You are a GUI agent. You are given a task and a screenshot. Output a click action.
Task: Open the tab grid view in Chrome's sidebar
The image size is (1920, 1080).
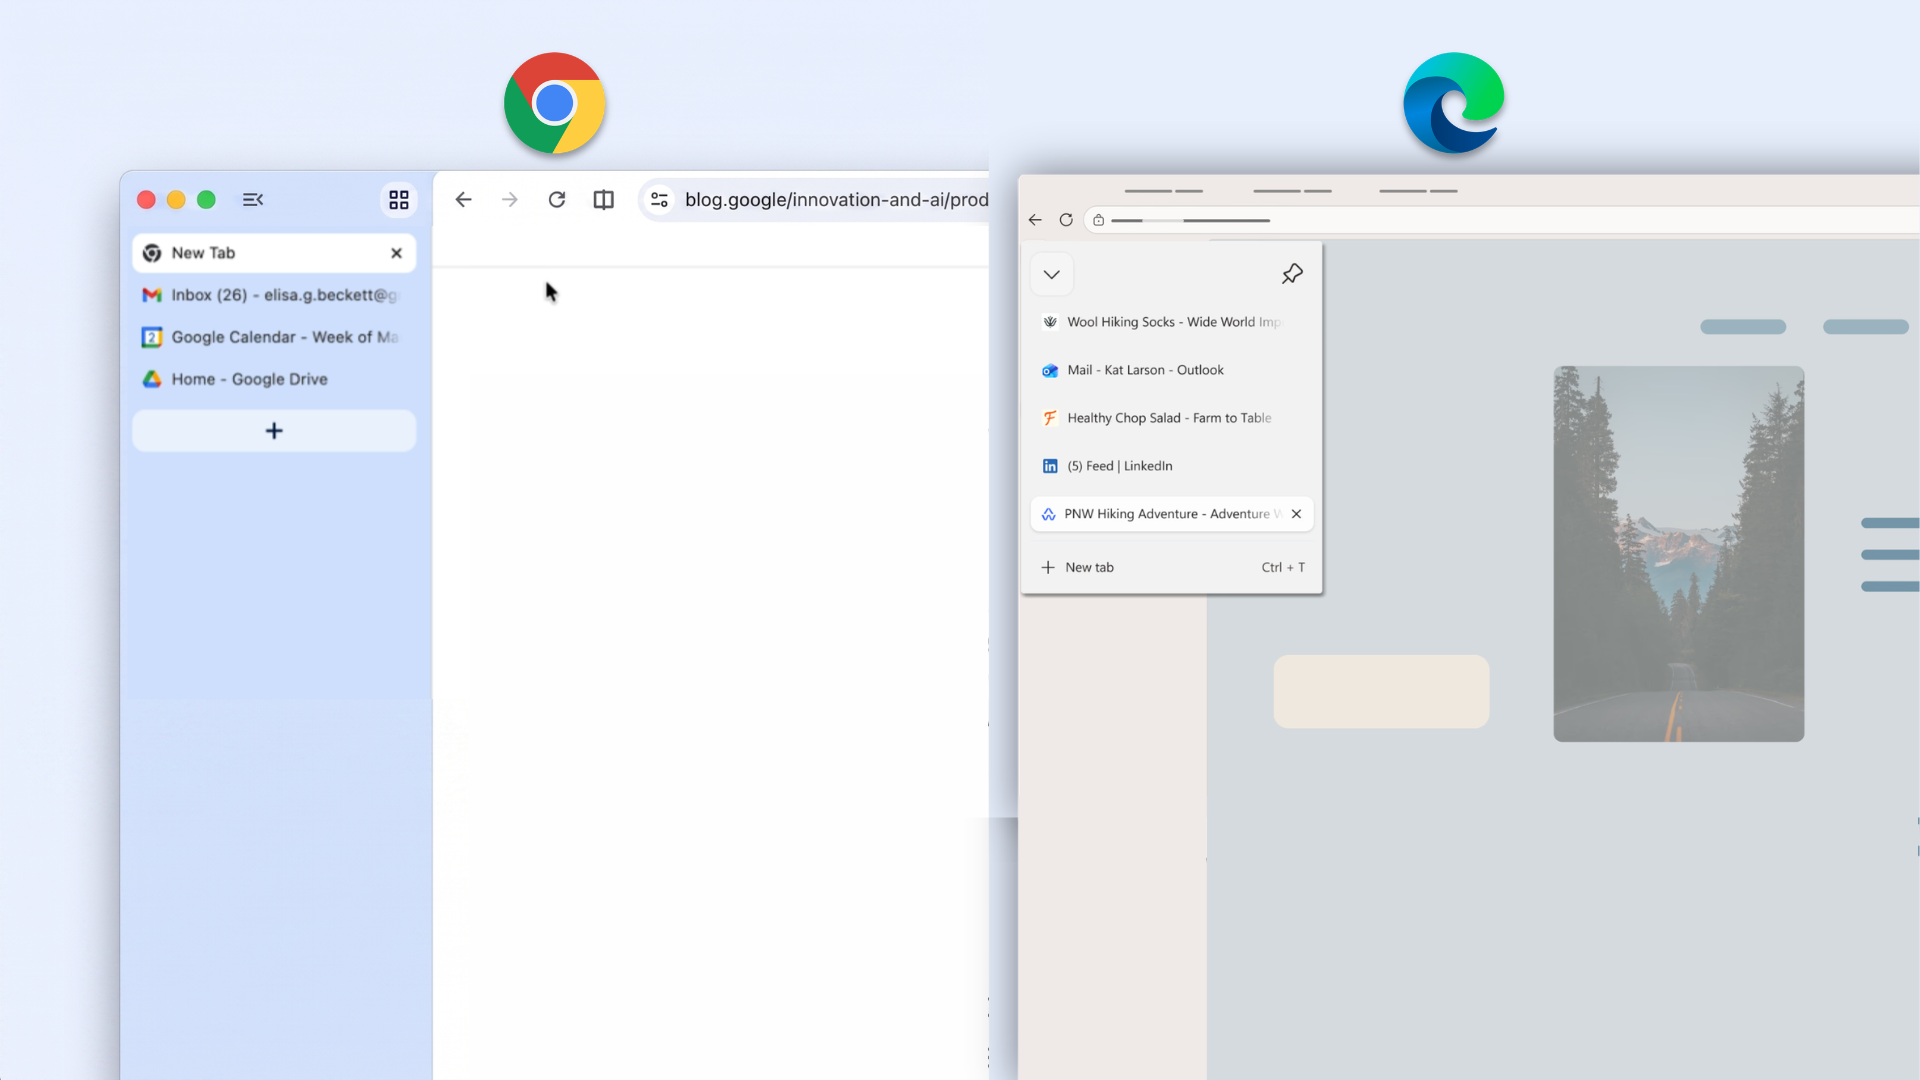[x=398, y=199]
